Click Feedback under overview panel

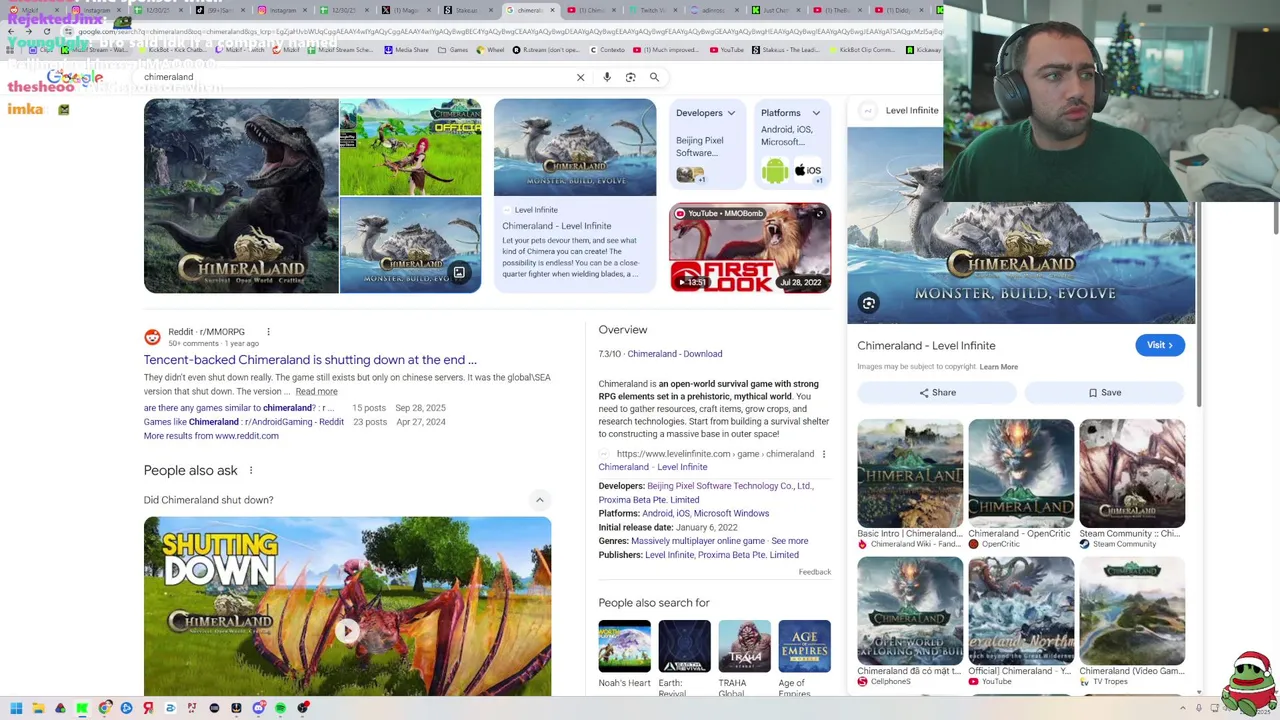815,572
